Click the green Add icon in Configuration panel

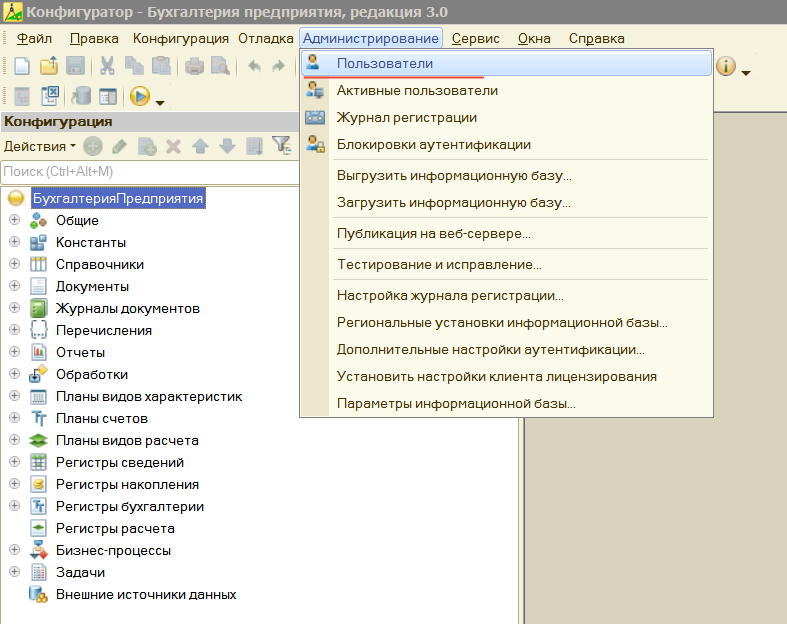tap(93, 147)
